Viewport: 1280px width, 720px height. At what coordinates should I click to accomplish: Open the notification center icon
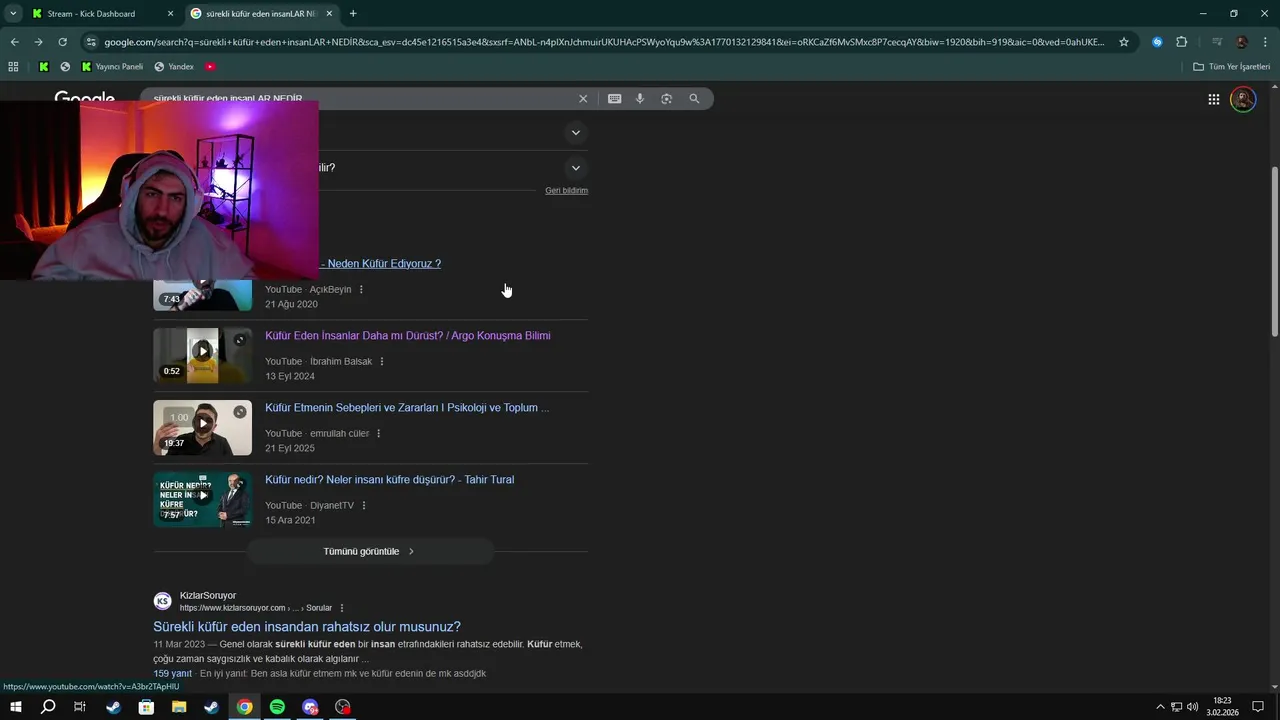(x=1258, y=707)
